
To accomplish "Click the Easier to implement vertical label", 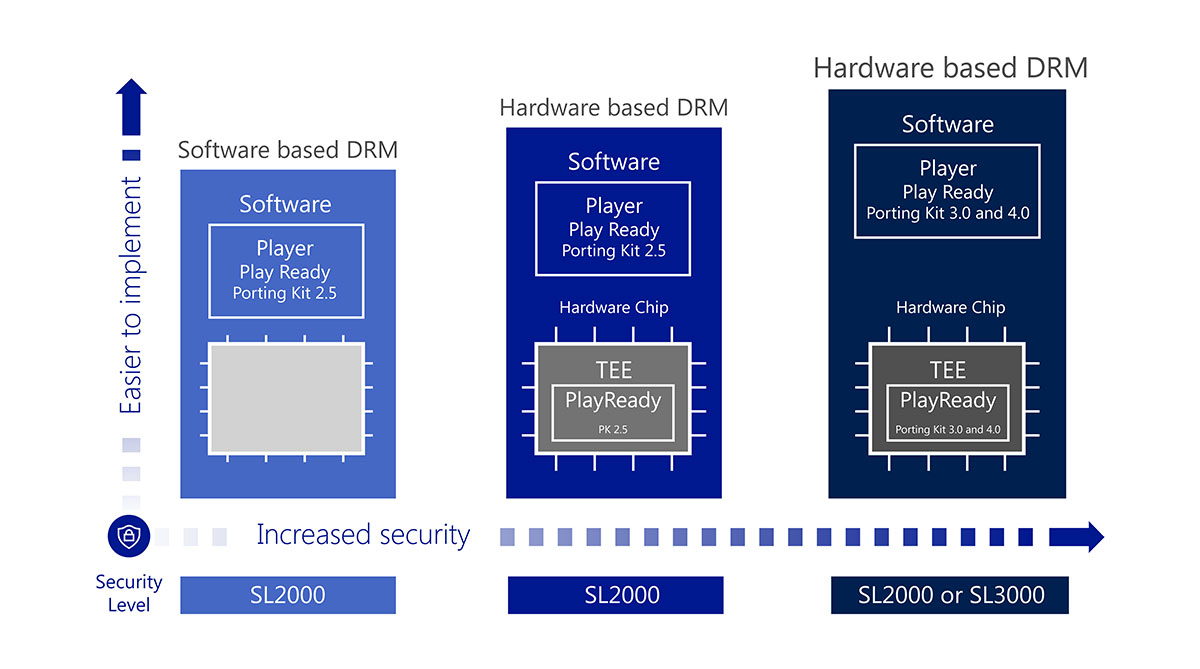I will pyautogui.click(x=130, y=290).
